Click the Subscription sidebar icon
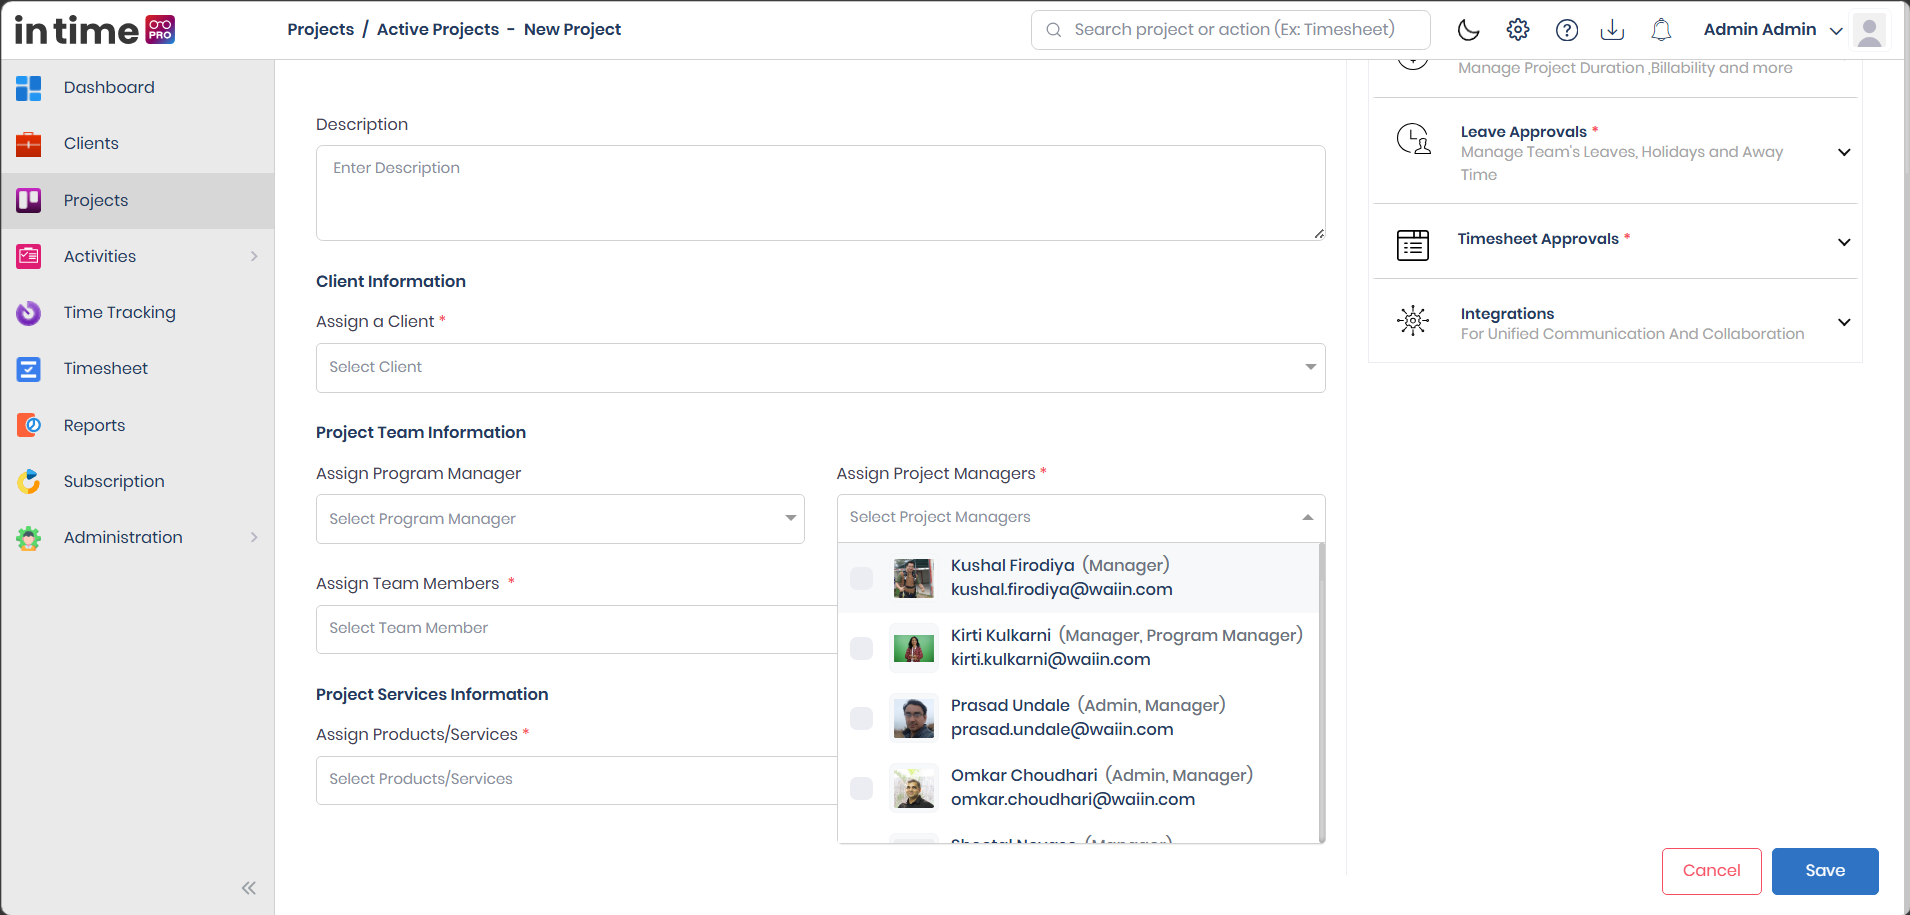The image size is (1910, 915). 29,481
